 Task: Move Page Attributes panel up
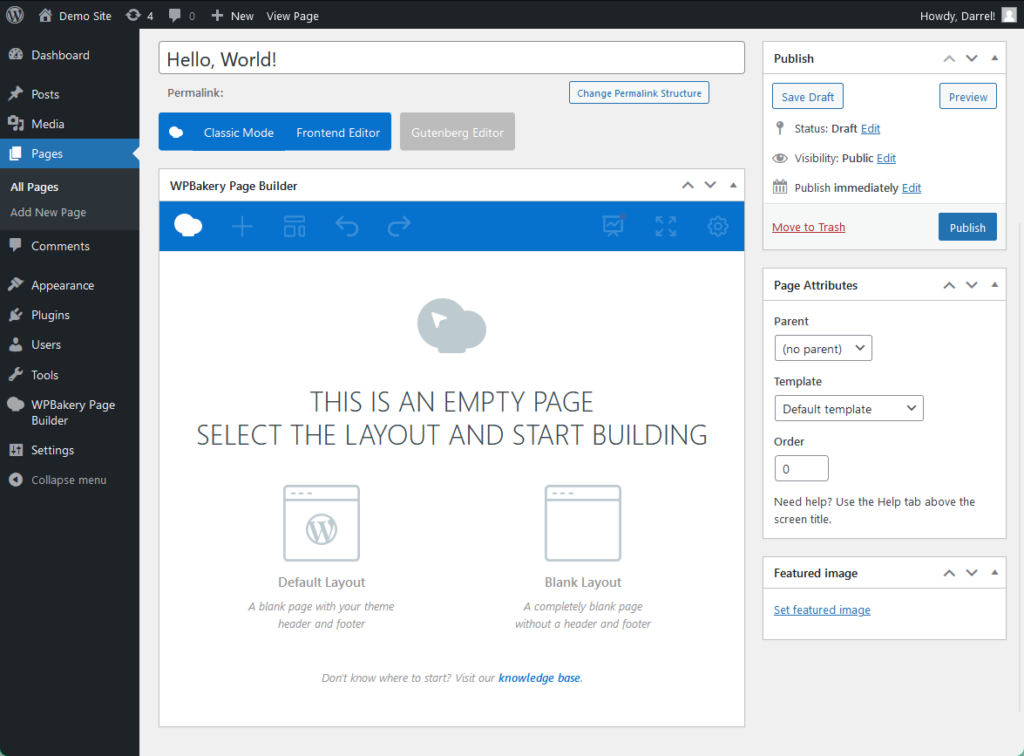click(949, 285)
